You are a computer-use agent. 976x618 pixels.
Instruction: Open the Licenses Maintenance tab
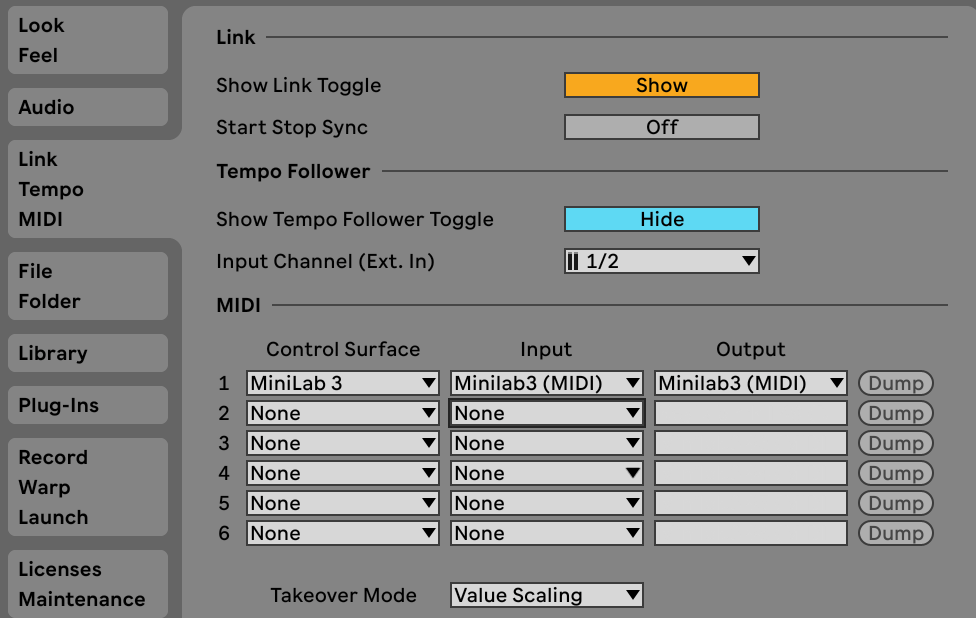click(88, 584)
